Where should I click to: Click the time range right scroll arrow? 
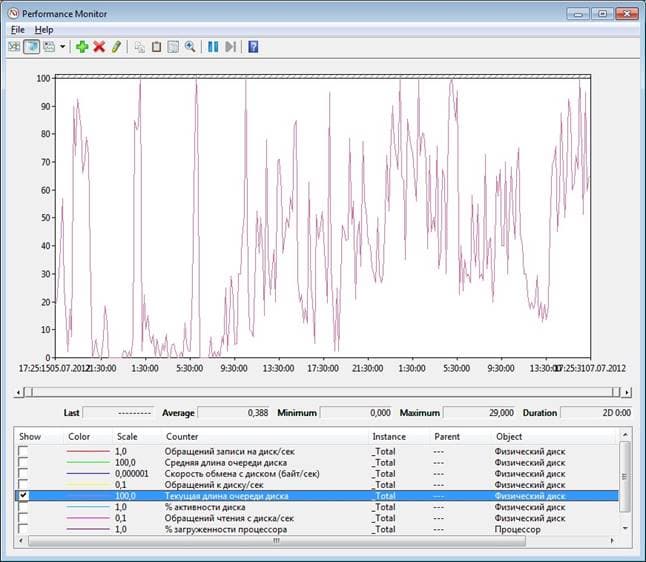coord(626,393)
